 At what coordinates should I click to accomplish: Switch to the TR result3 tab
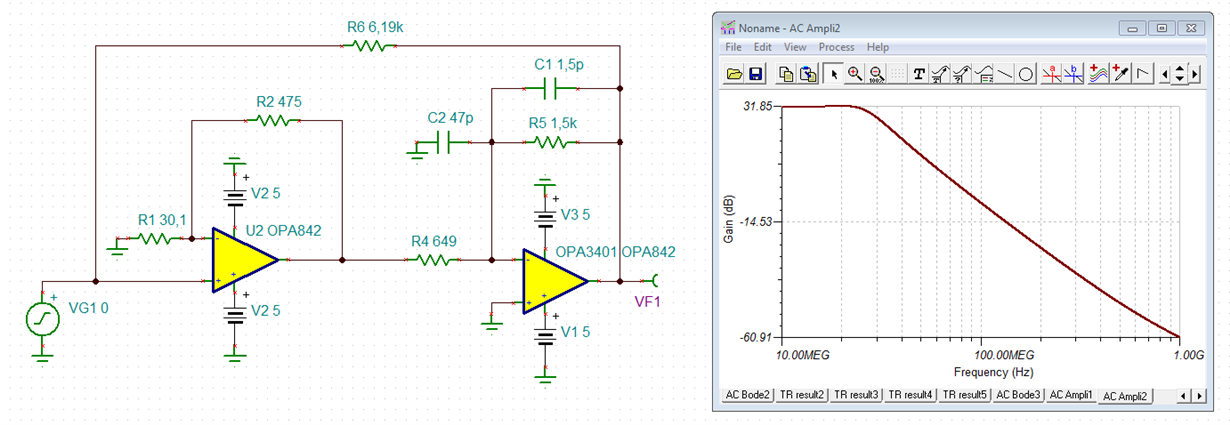click(855, 395)
